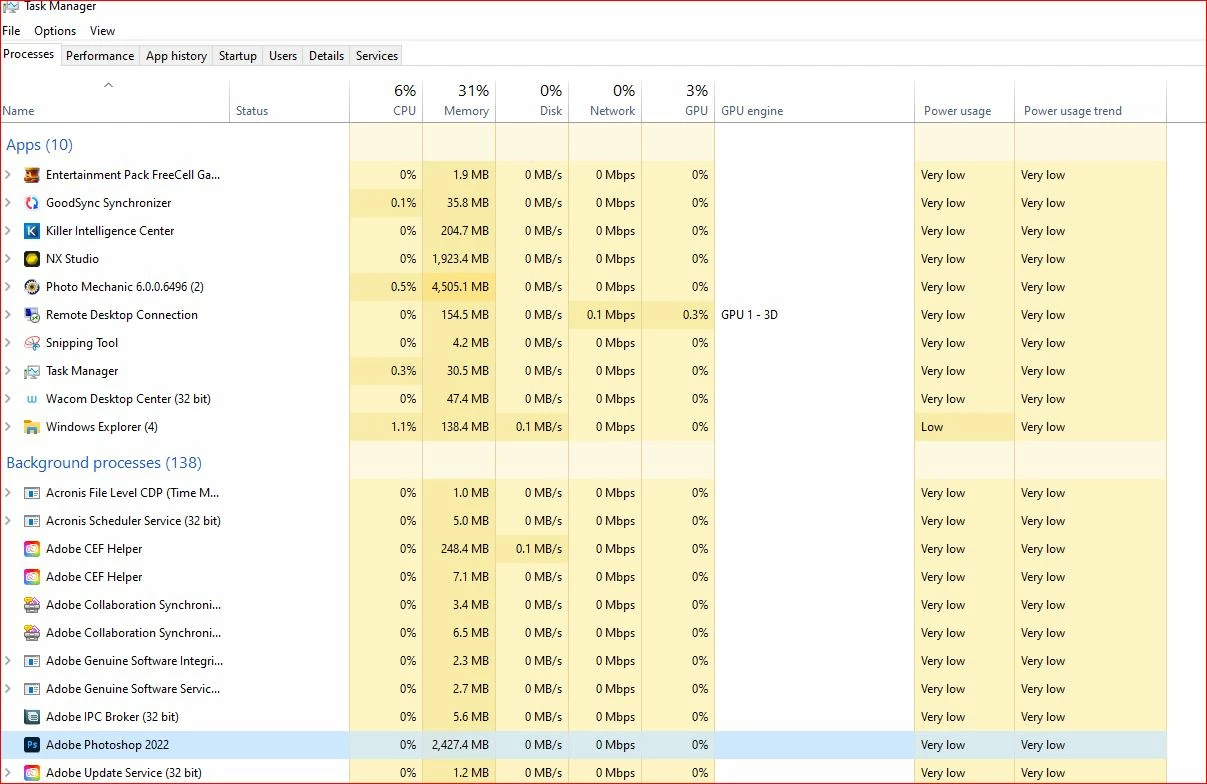Click the Adobe IPC Broker icon
The image size is (1207, 784).
point(31,717)
